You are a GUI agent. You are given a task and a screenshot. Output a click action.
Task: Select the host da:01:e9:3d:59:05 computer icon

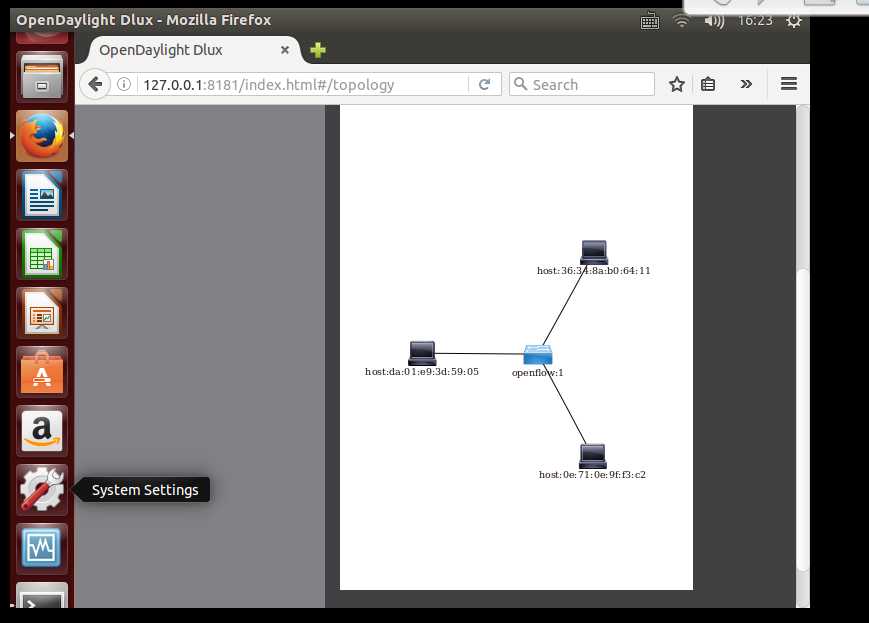tap(422, 353)
